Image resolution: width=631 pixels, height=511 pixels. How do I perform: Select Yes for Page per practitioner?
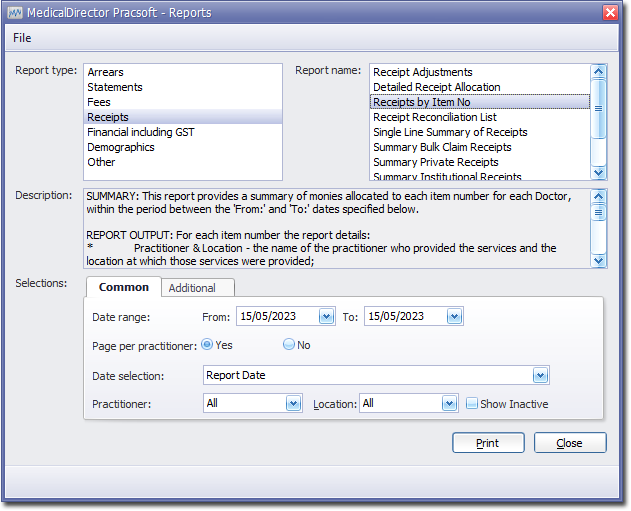coord(208,344)
